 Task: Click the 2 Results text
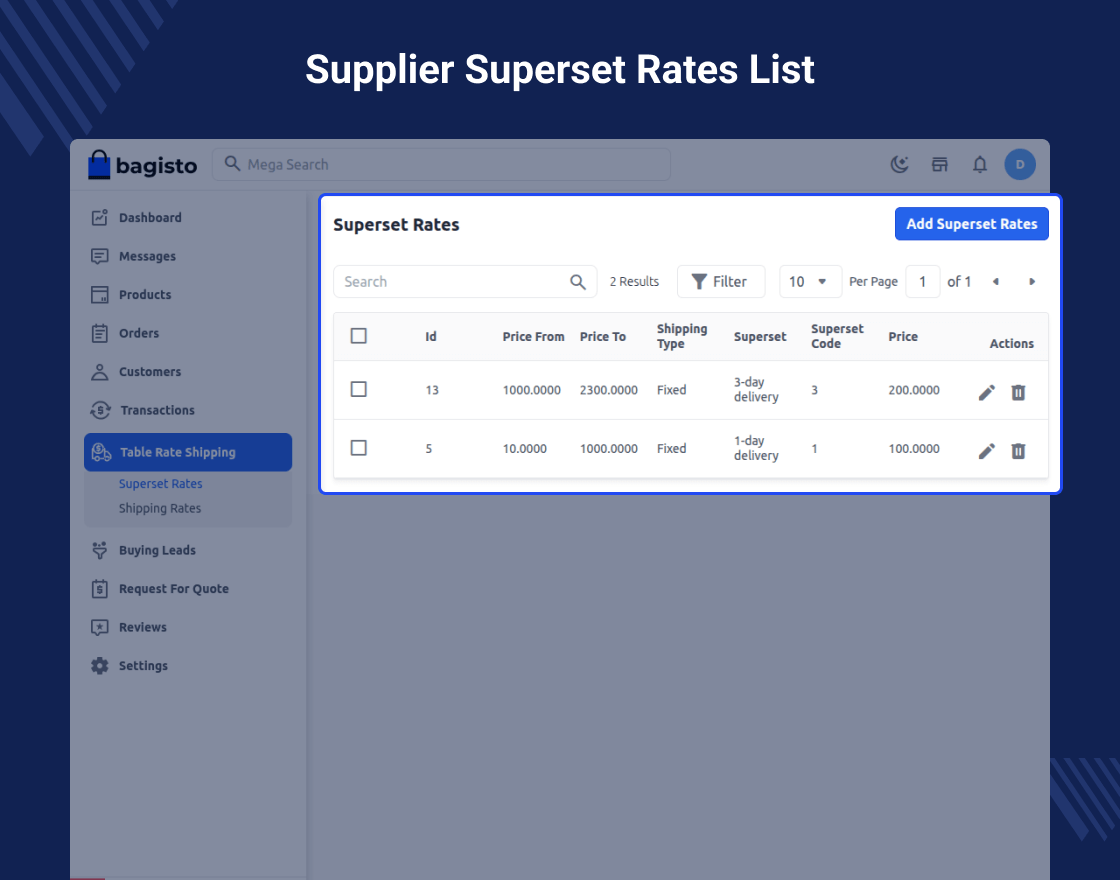634,281
